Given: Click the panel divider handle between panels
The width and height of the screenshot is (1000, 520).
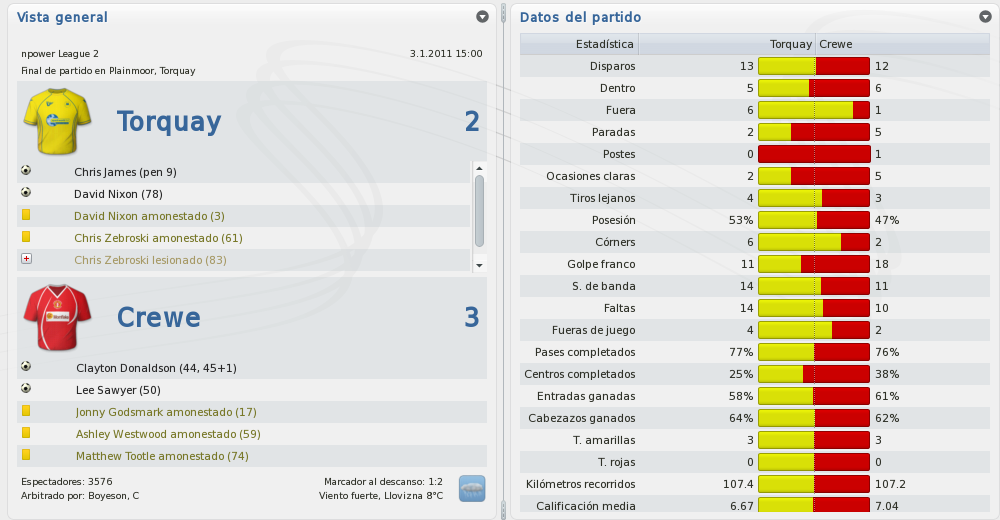Looking at the screenshot, I should pyautogui.click(x=504, y=260).
